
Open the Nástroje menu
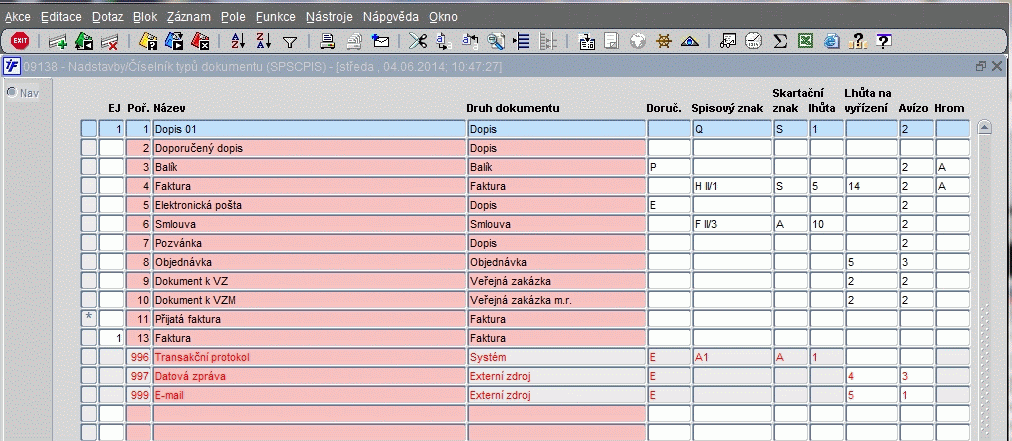(329, 17)
